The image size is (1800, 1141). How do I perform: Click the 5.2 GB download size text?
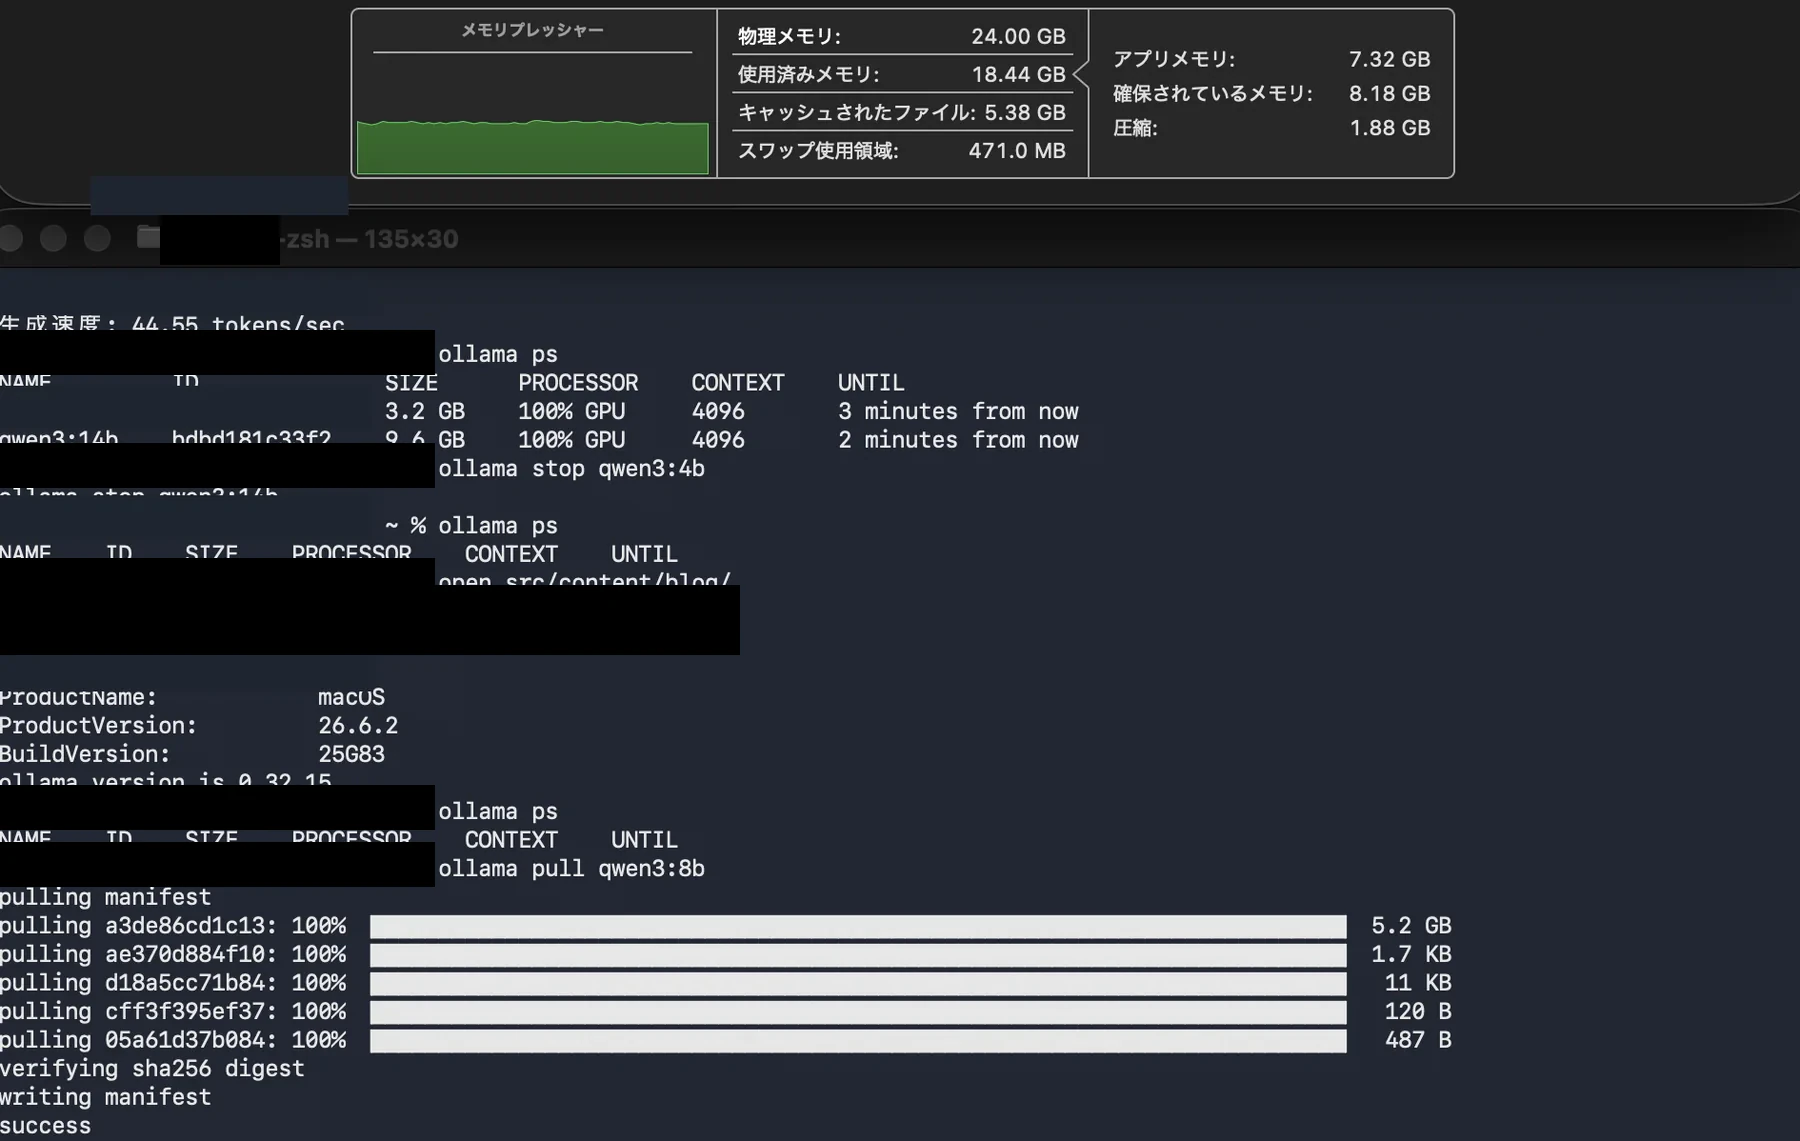pyautogui.click(x=1411, y=926)
